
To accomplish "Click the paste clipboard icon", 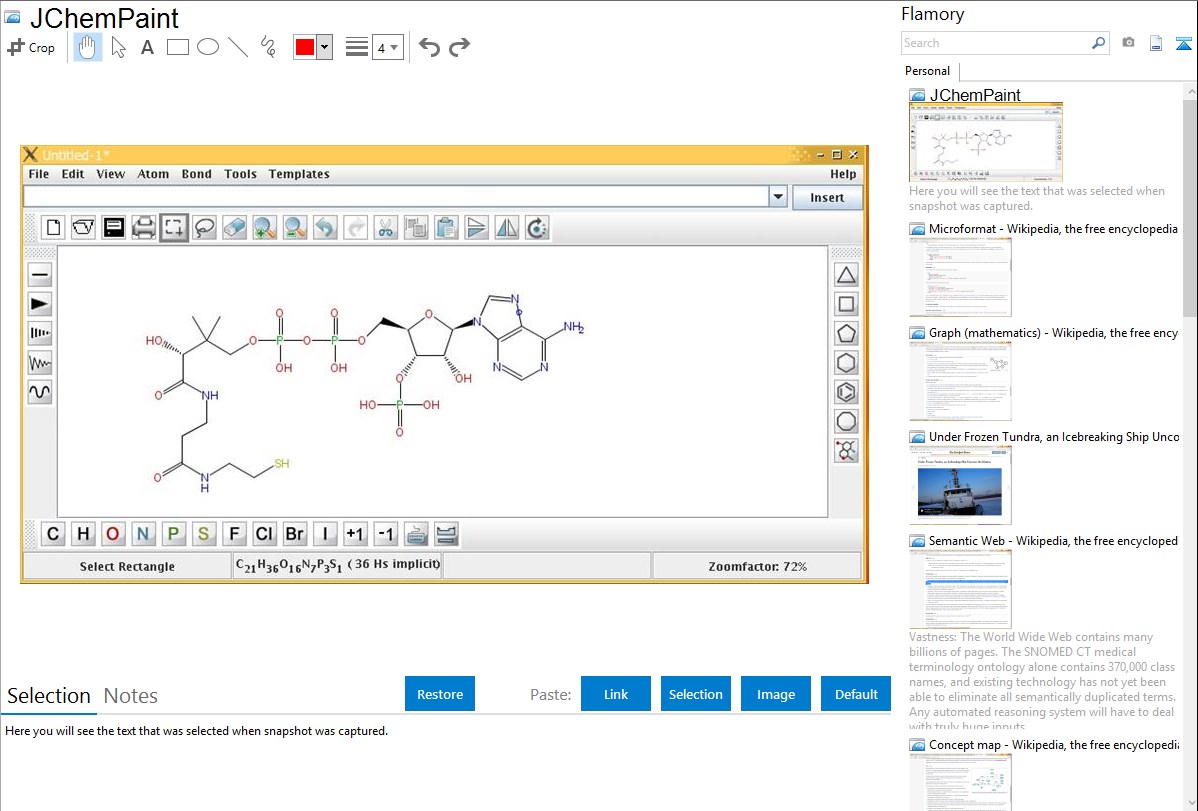I will click(446, 228).
